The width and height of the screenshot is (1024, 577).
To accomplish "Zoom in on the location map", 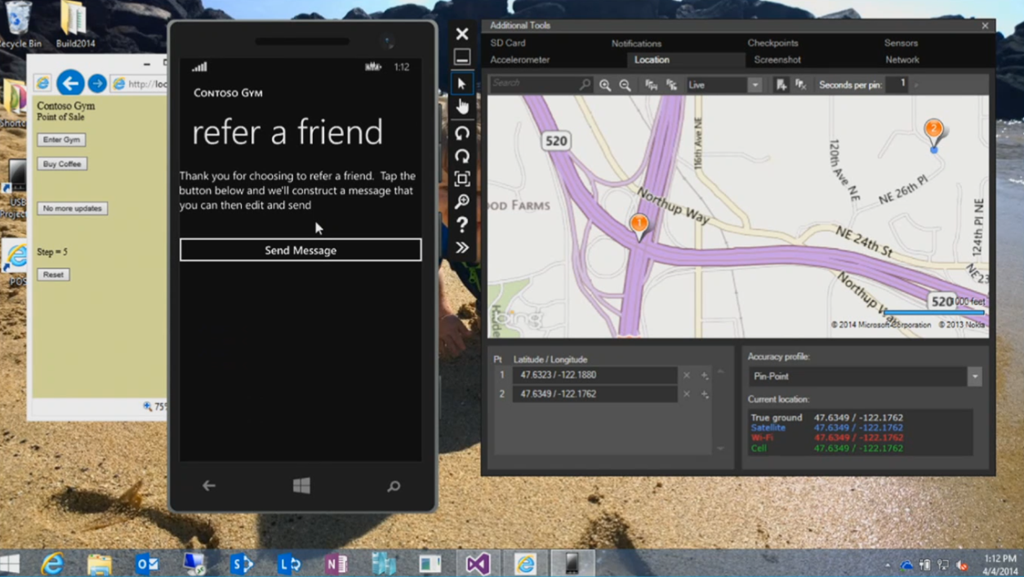I will click(x=605, y=85).
